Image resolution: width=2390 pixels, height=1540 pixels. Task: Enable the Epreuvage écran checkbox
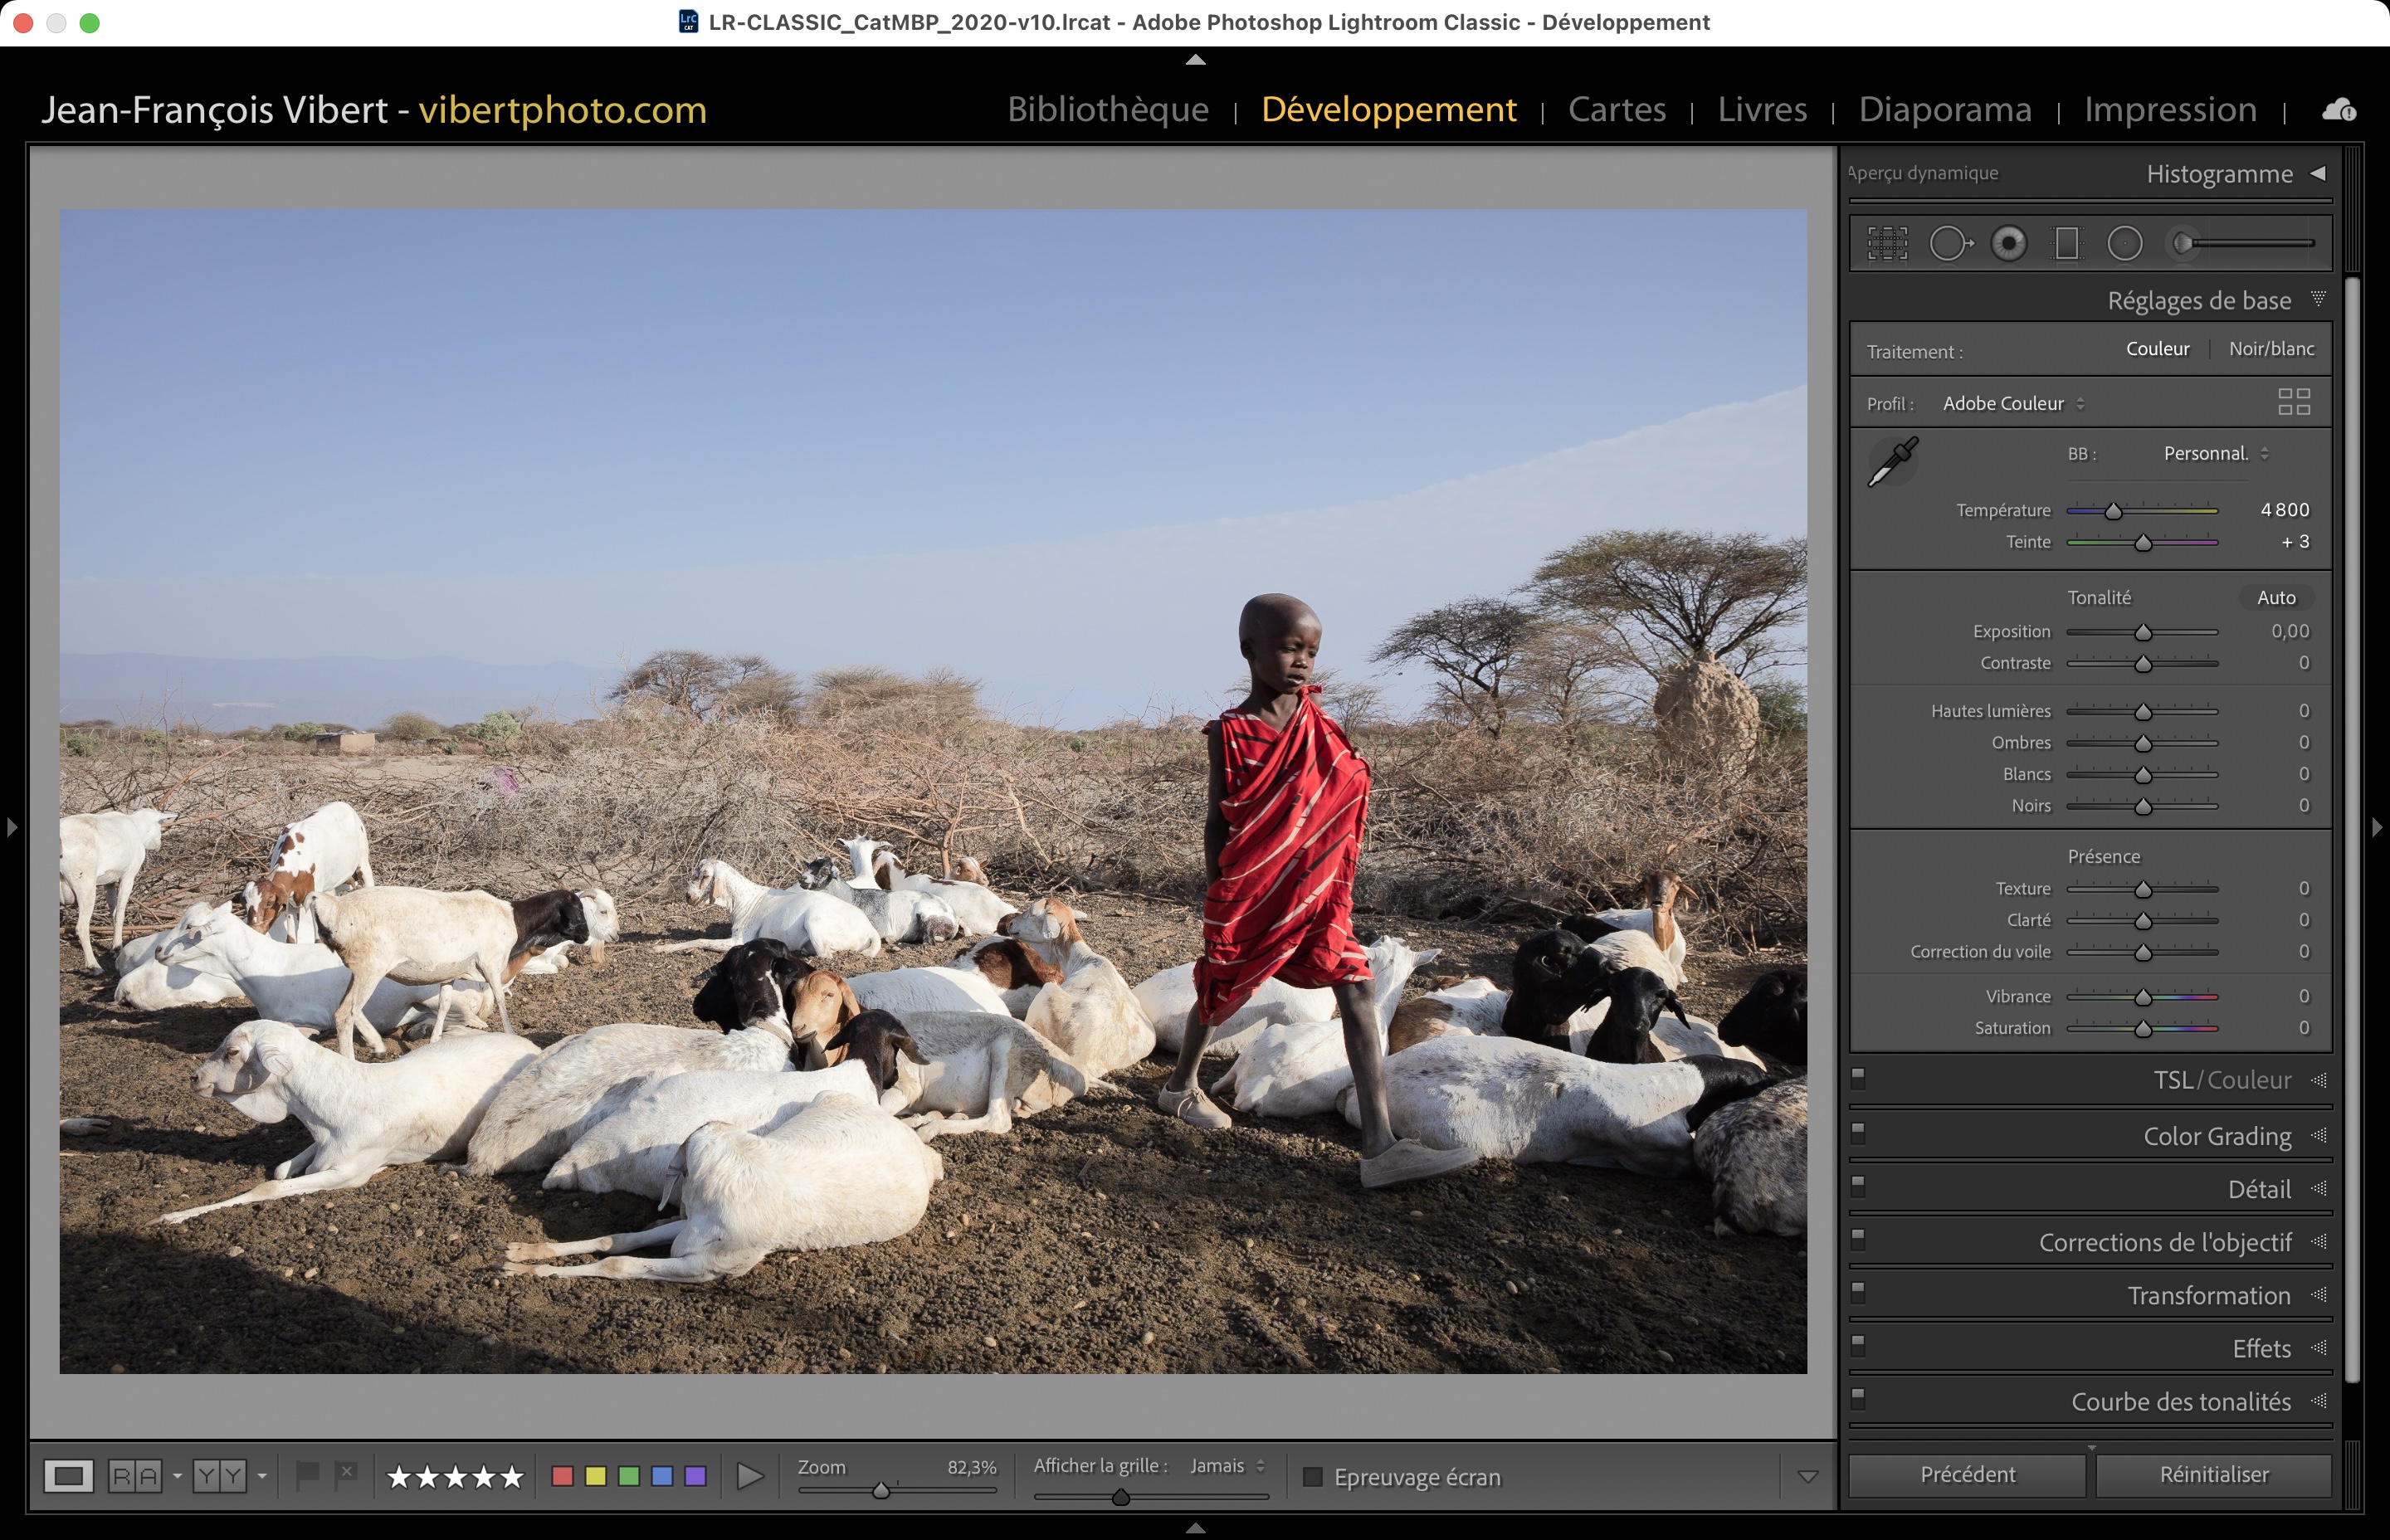click(x=1313, y=1477)
